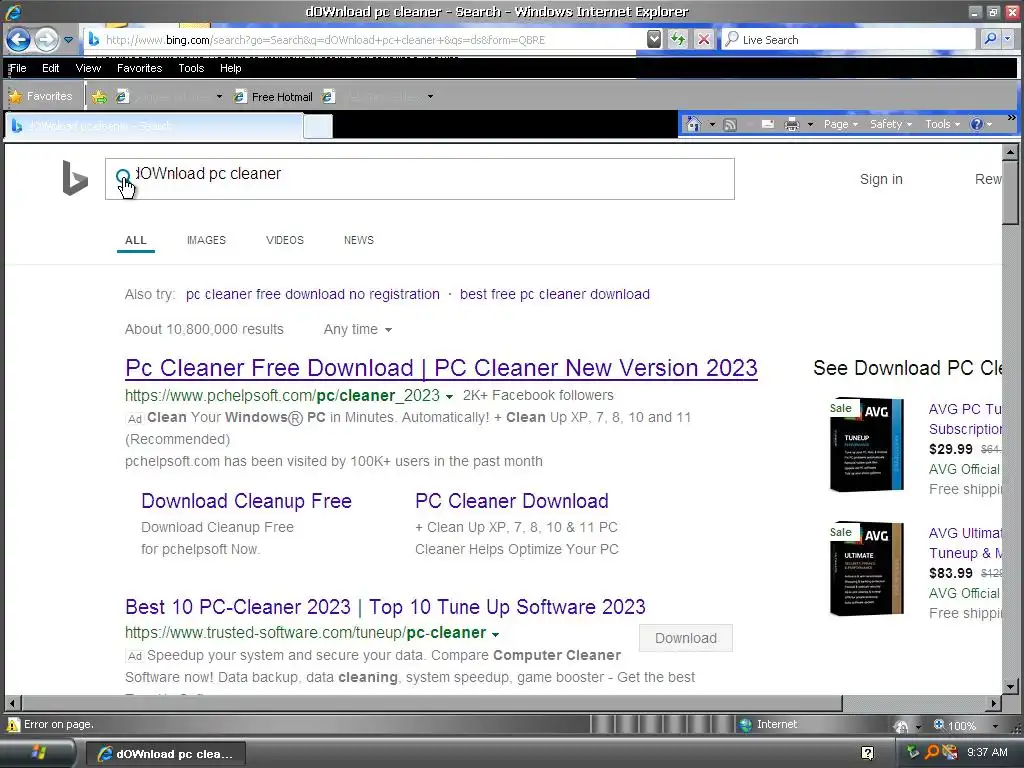This screenshot has height=768, width=1024.
Task: Click pc cleaner free download no registration suggestion
Action: [x=313, y=294]
